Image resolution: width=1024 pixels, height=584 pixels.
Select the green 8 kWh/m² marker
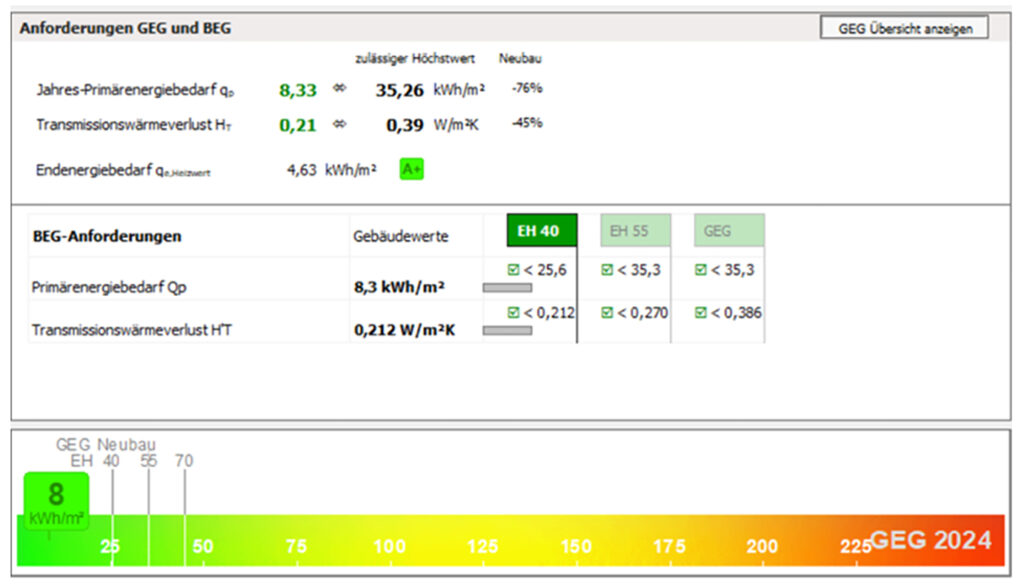pos(56,500)
